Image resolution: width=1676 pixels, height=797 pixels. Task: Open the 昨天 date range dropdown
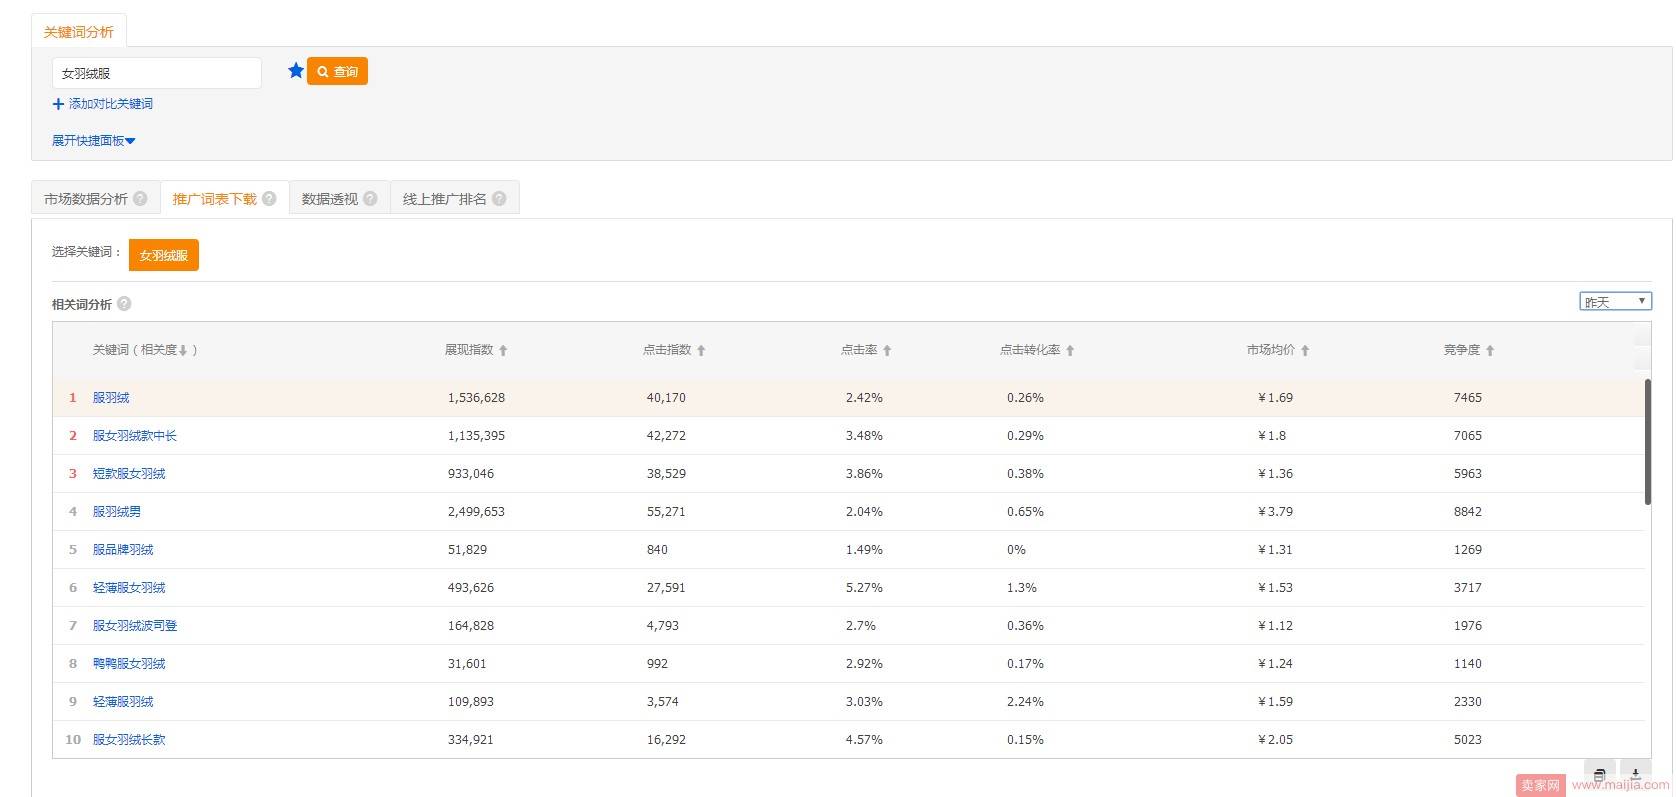pyautogui.click(x=1615, y=301)
